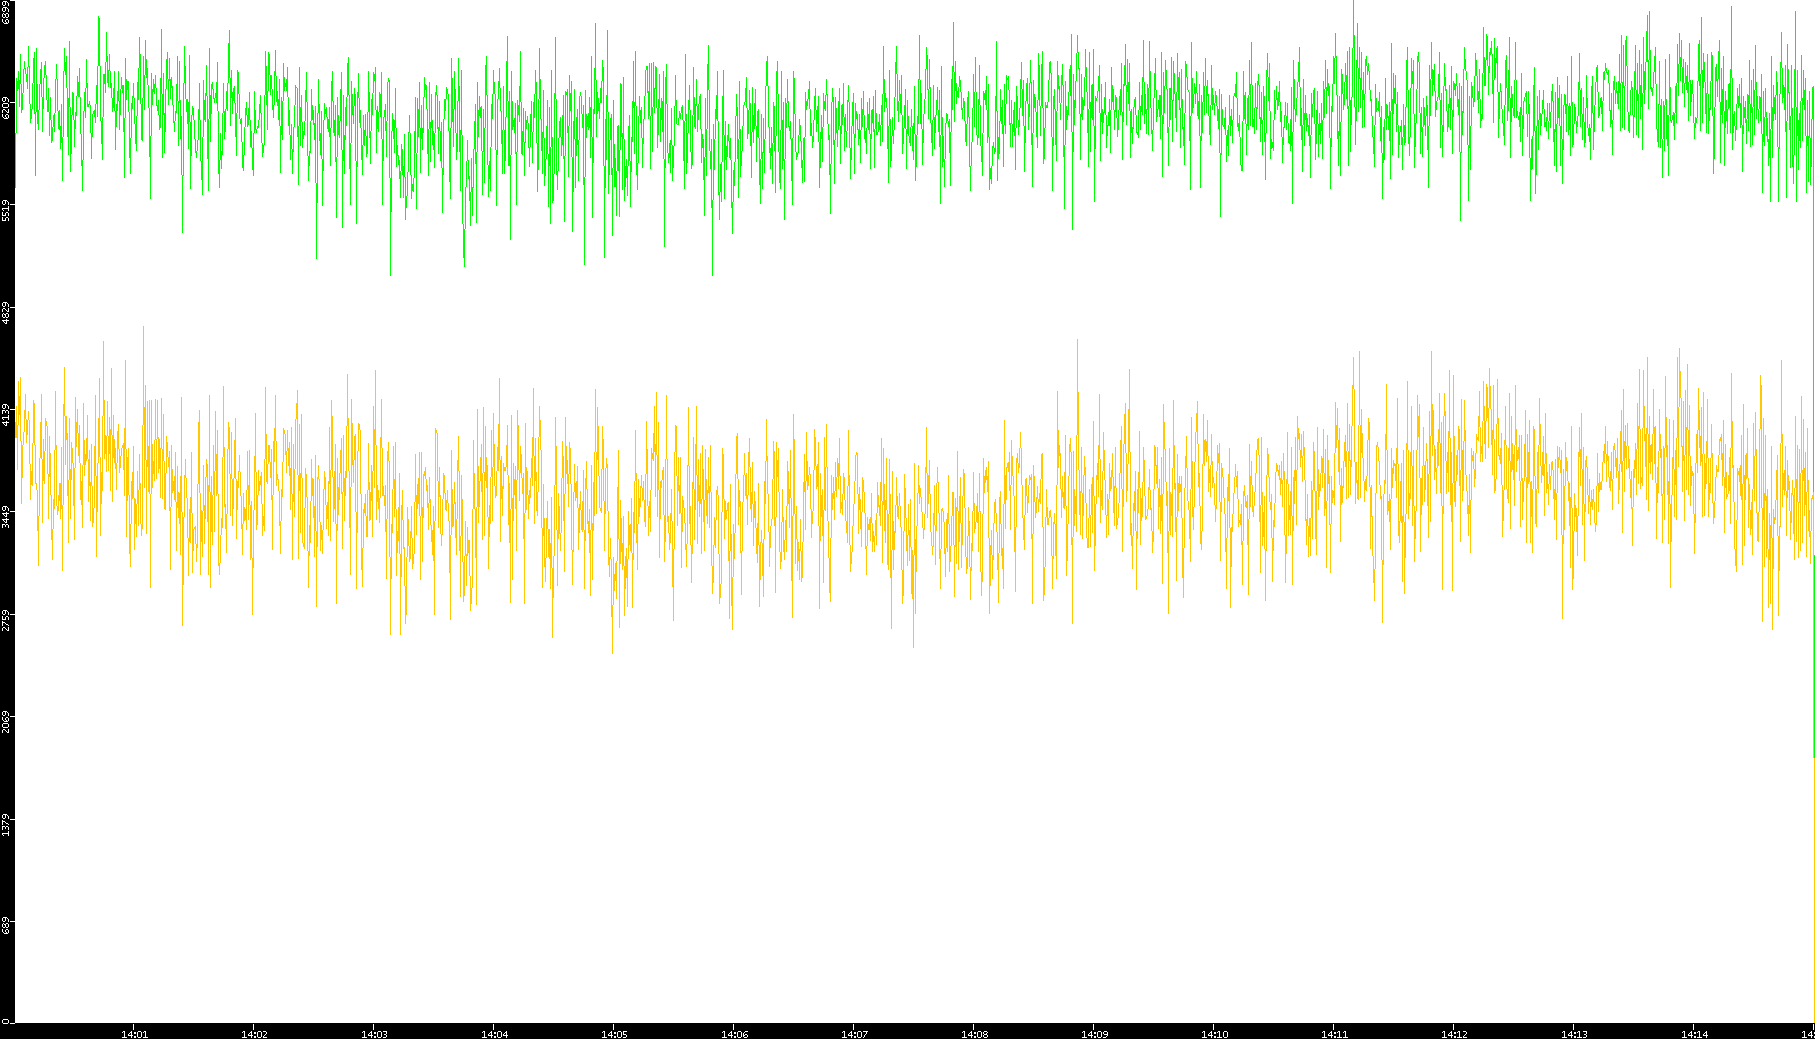The height and width of the screenshot is (1039, 1815).
Task: Click the 1379 value axis label
Action: (x=6, y=824)
